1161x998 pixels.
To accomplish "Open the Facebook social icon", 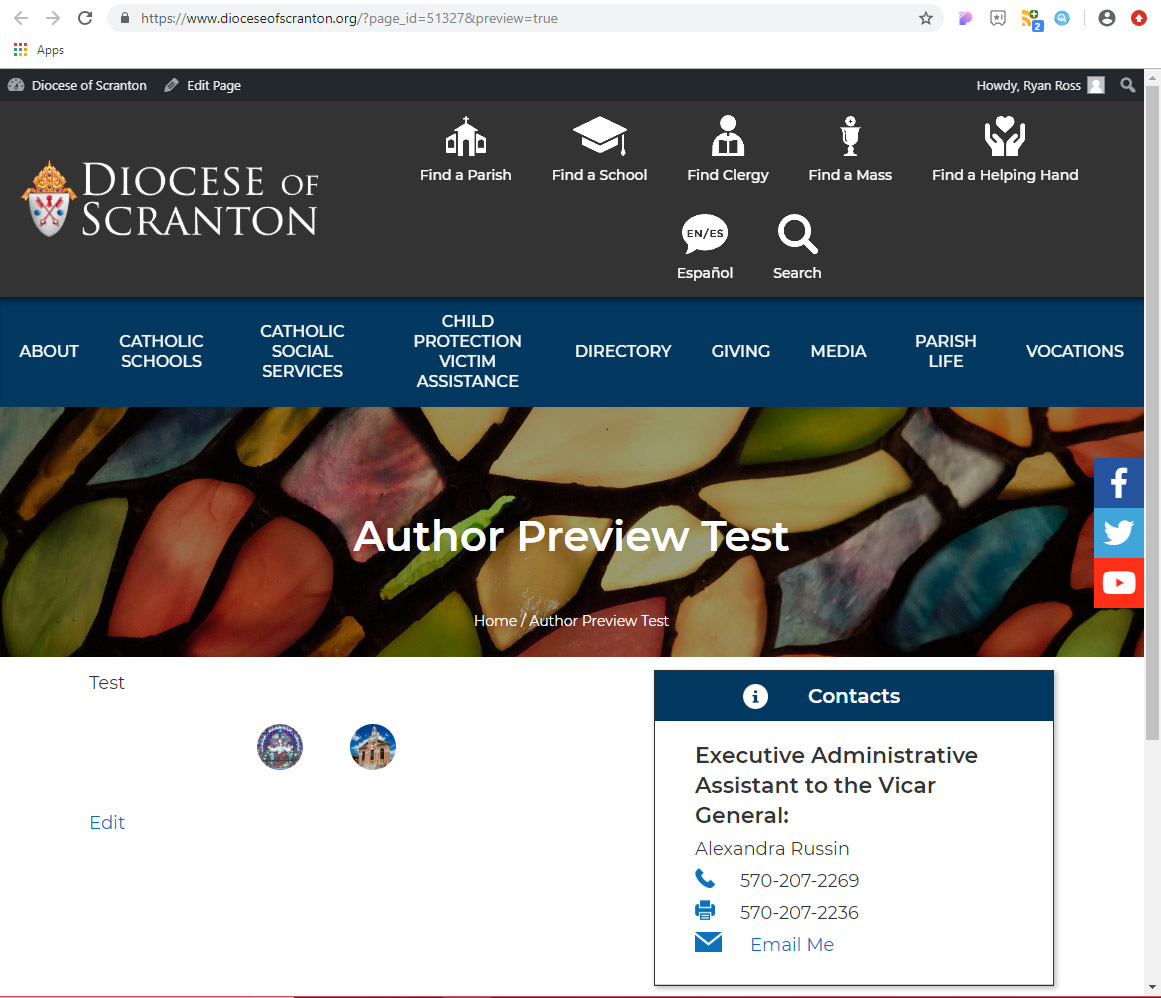I will tap(1118, 484).
